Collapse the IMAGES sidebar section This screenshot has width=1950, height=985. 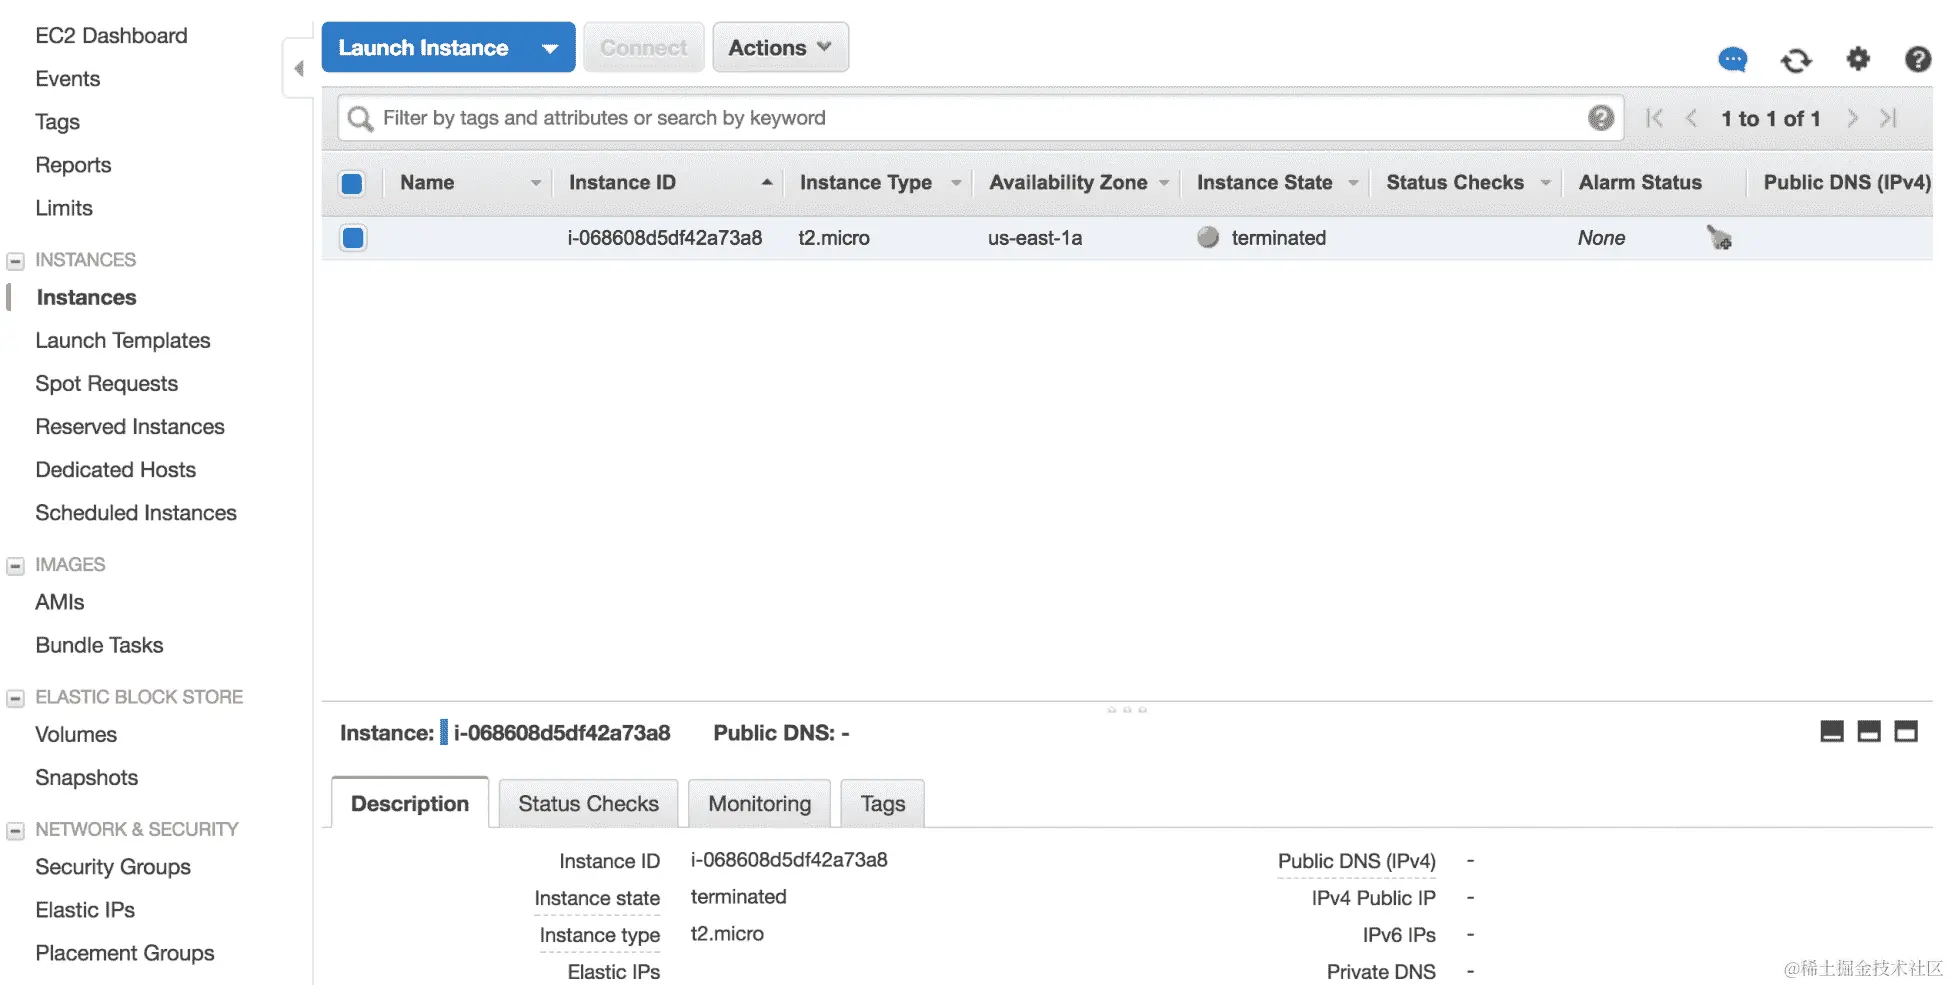[x=15, y=566]
